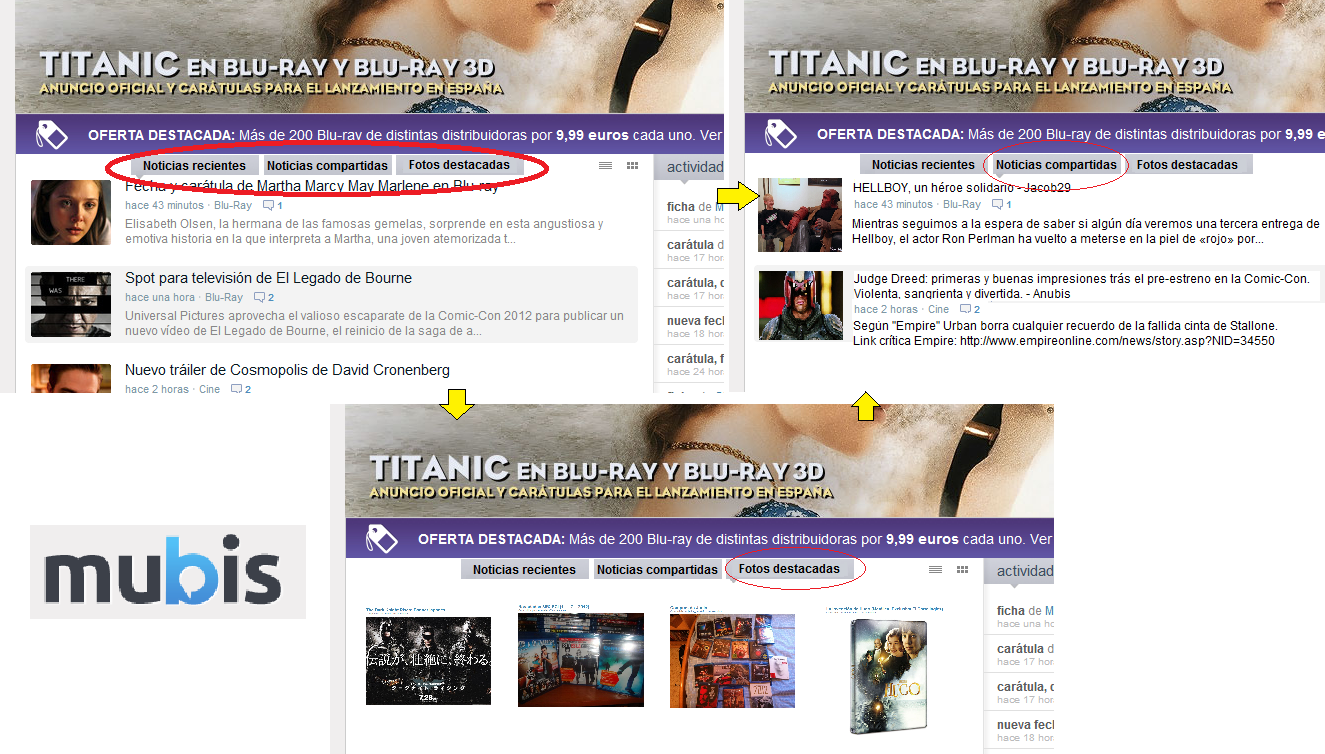This screenshot has height=754, width=1325.
Task: Click Blu-Ray category link under Martha Marcy news
Action: [233, 205]
